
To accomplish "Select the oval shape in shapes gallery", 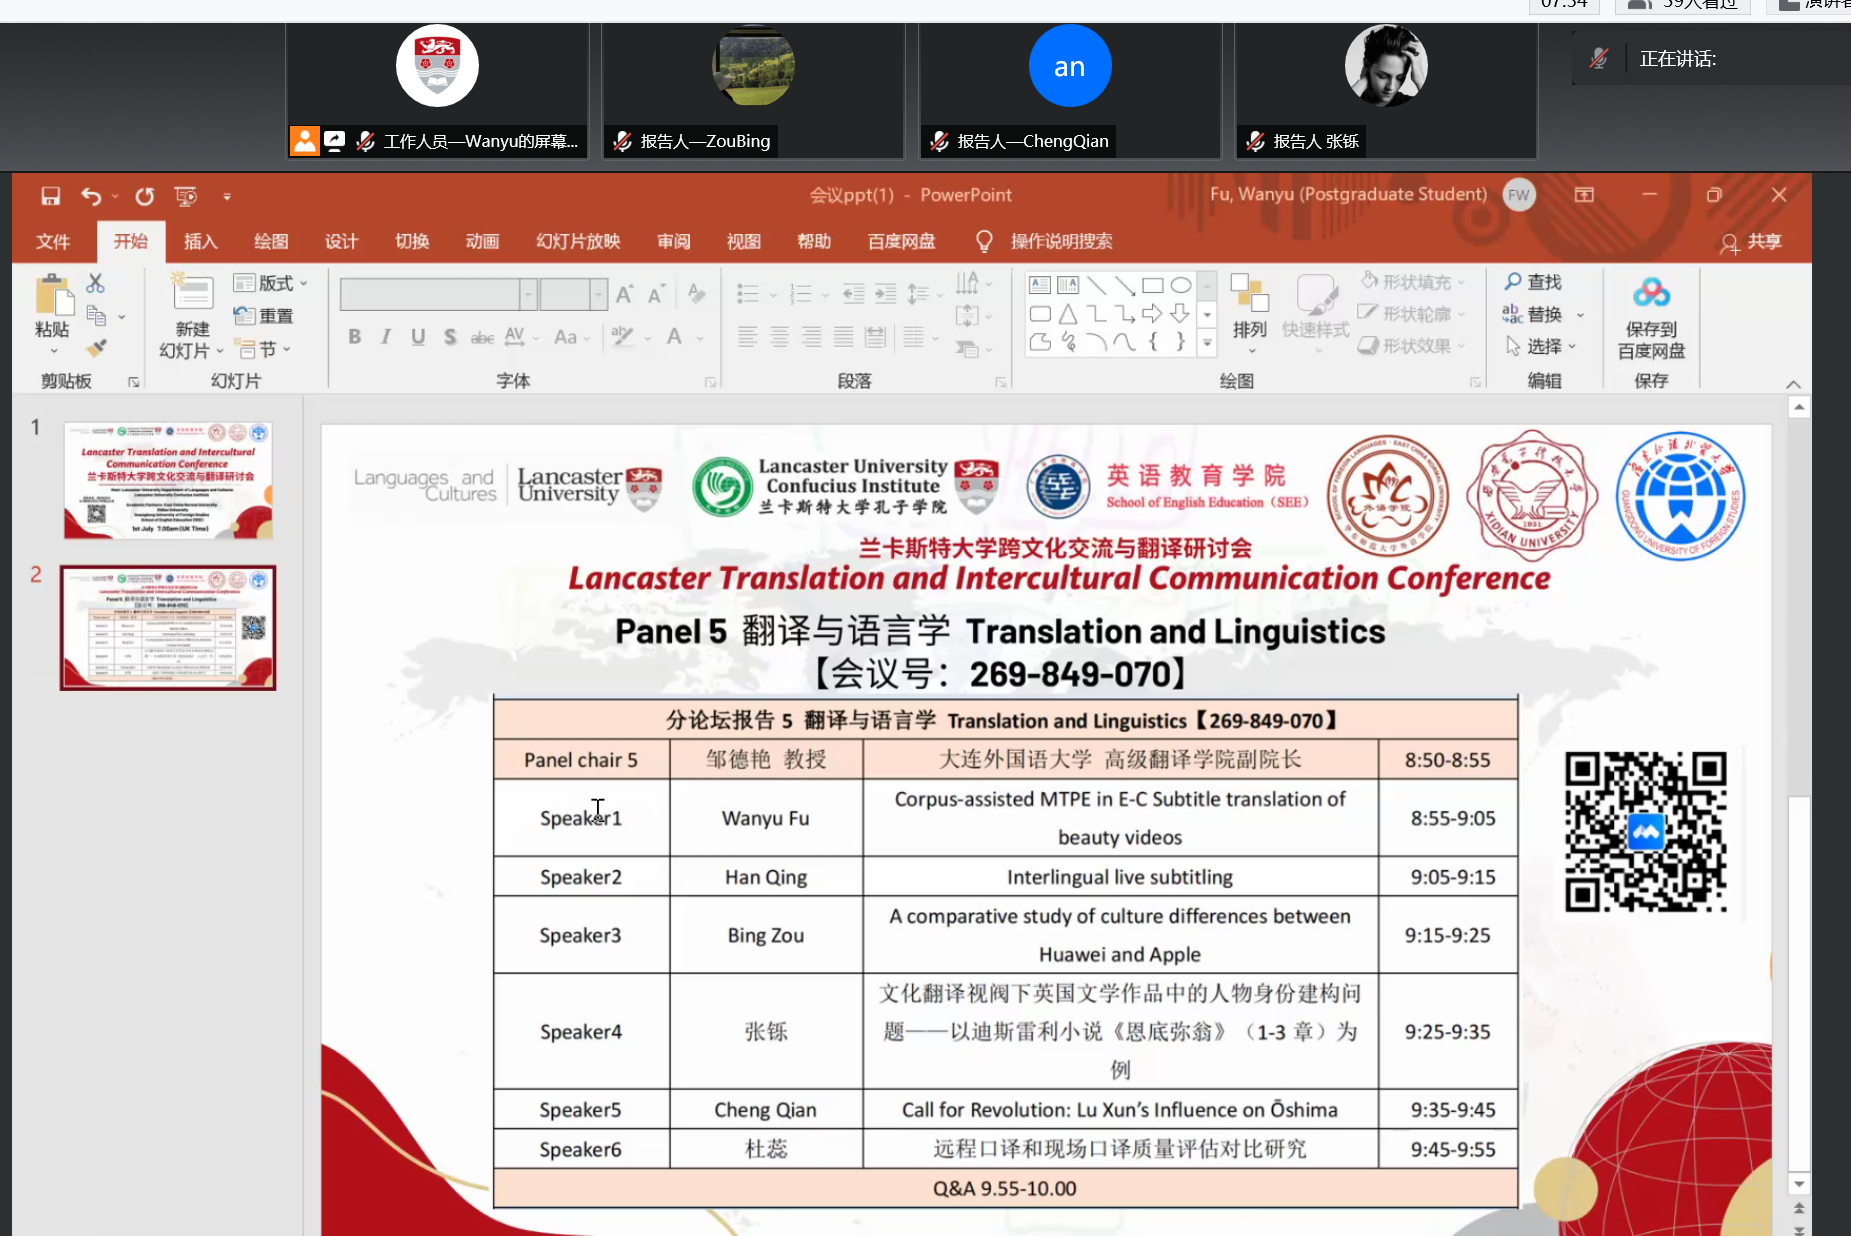I will pyautogui.click(x=1181, y=285).
